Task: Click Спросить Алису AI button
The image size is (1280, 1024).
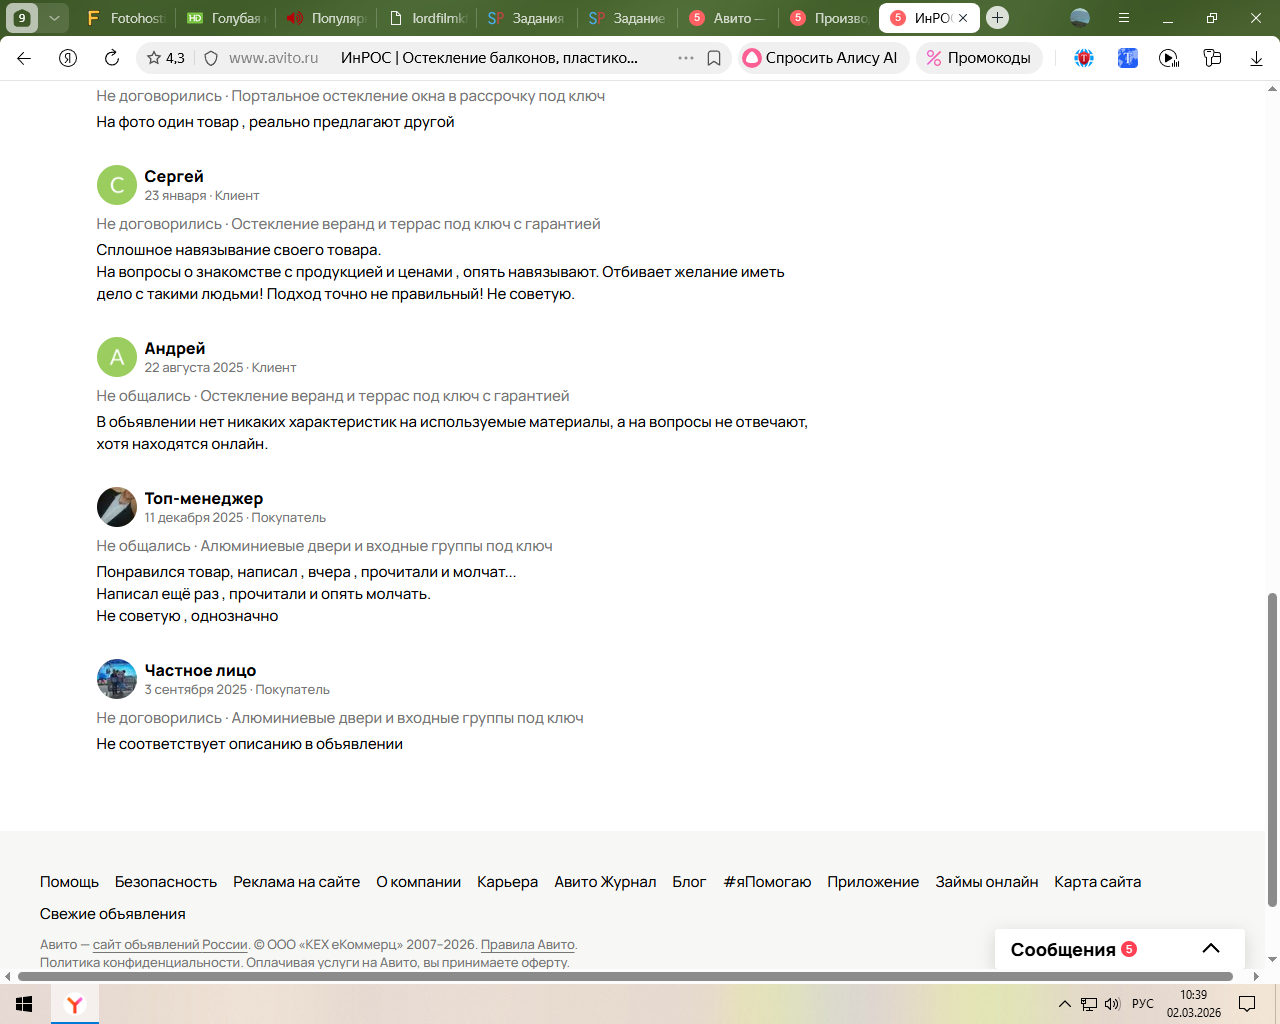Action: [x=824, y=58]
